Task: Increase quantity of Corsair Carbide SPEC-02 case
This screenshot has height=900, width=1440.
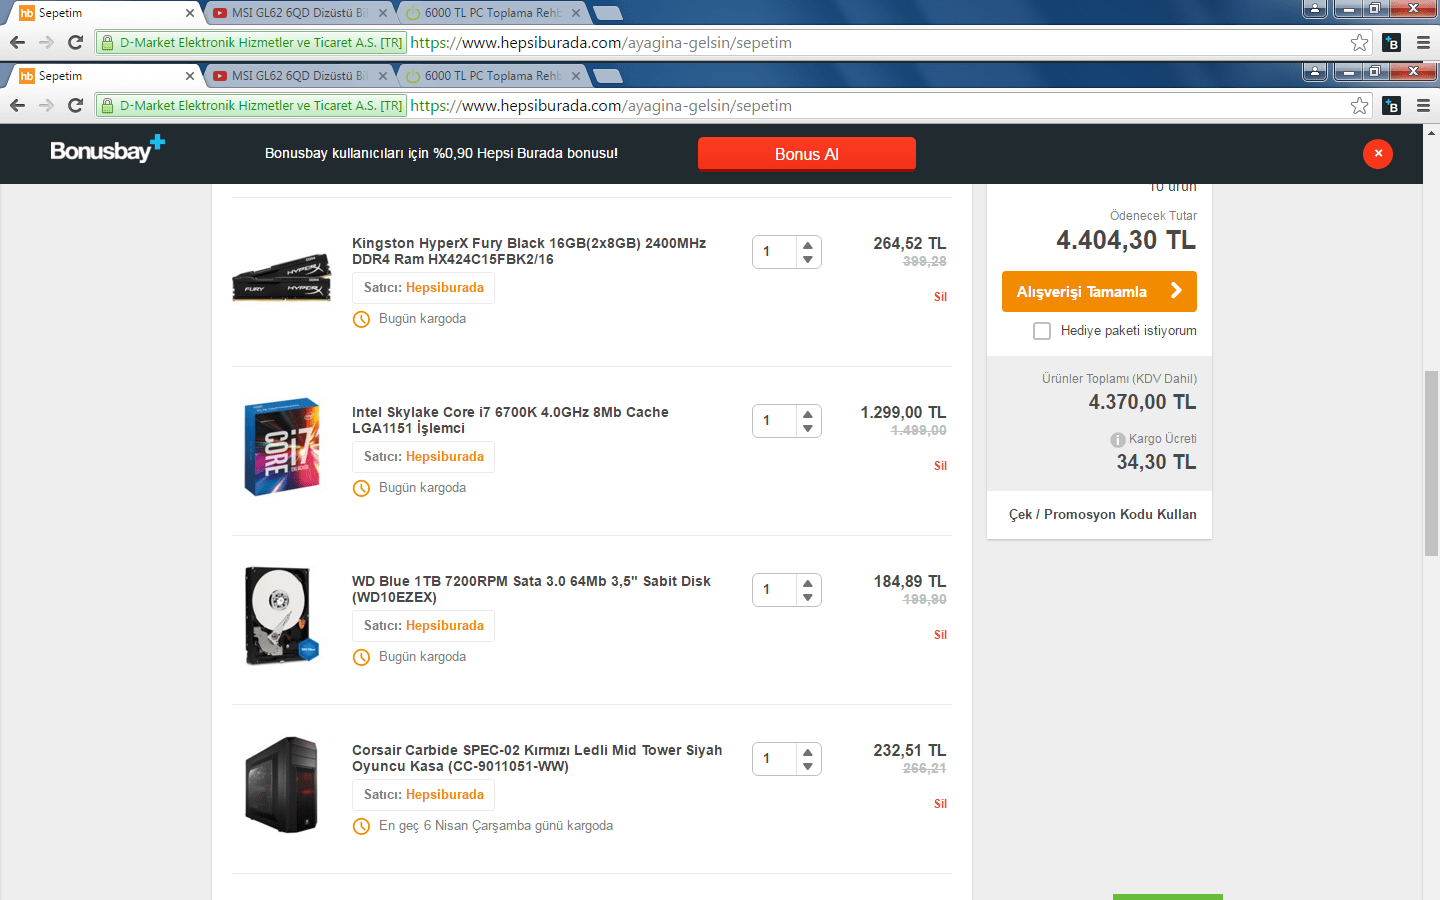Action: [x=808, y=752]
